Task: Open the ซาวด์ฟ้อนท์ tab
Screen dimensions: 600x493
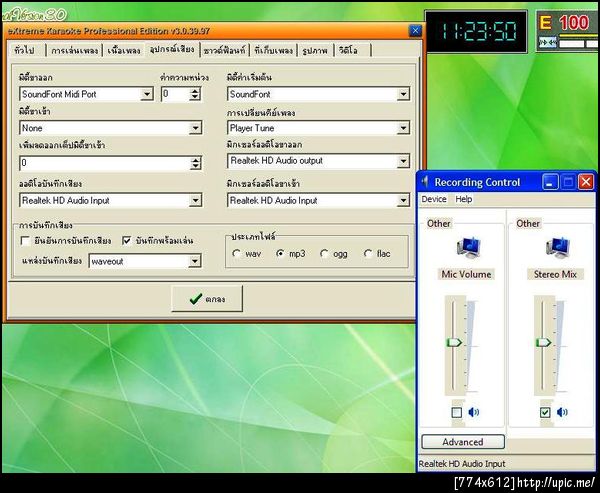Action: (x=225, y=50)
